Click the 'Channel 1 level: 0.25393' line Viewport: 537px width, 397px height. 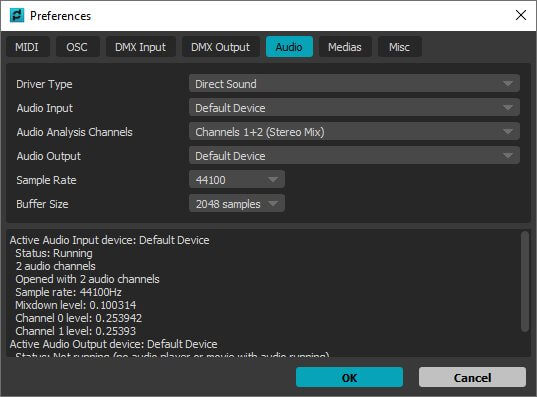pos(75,331)
